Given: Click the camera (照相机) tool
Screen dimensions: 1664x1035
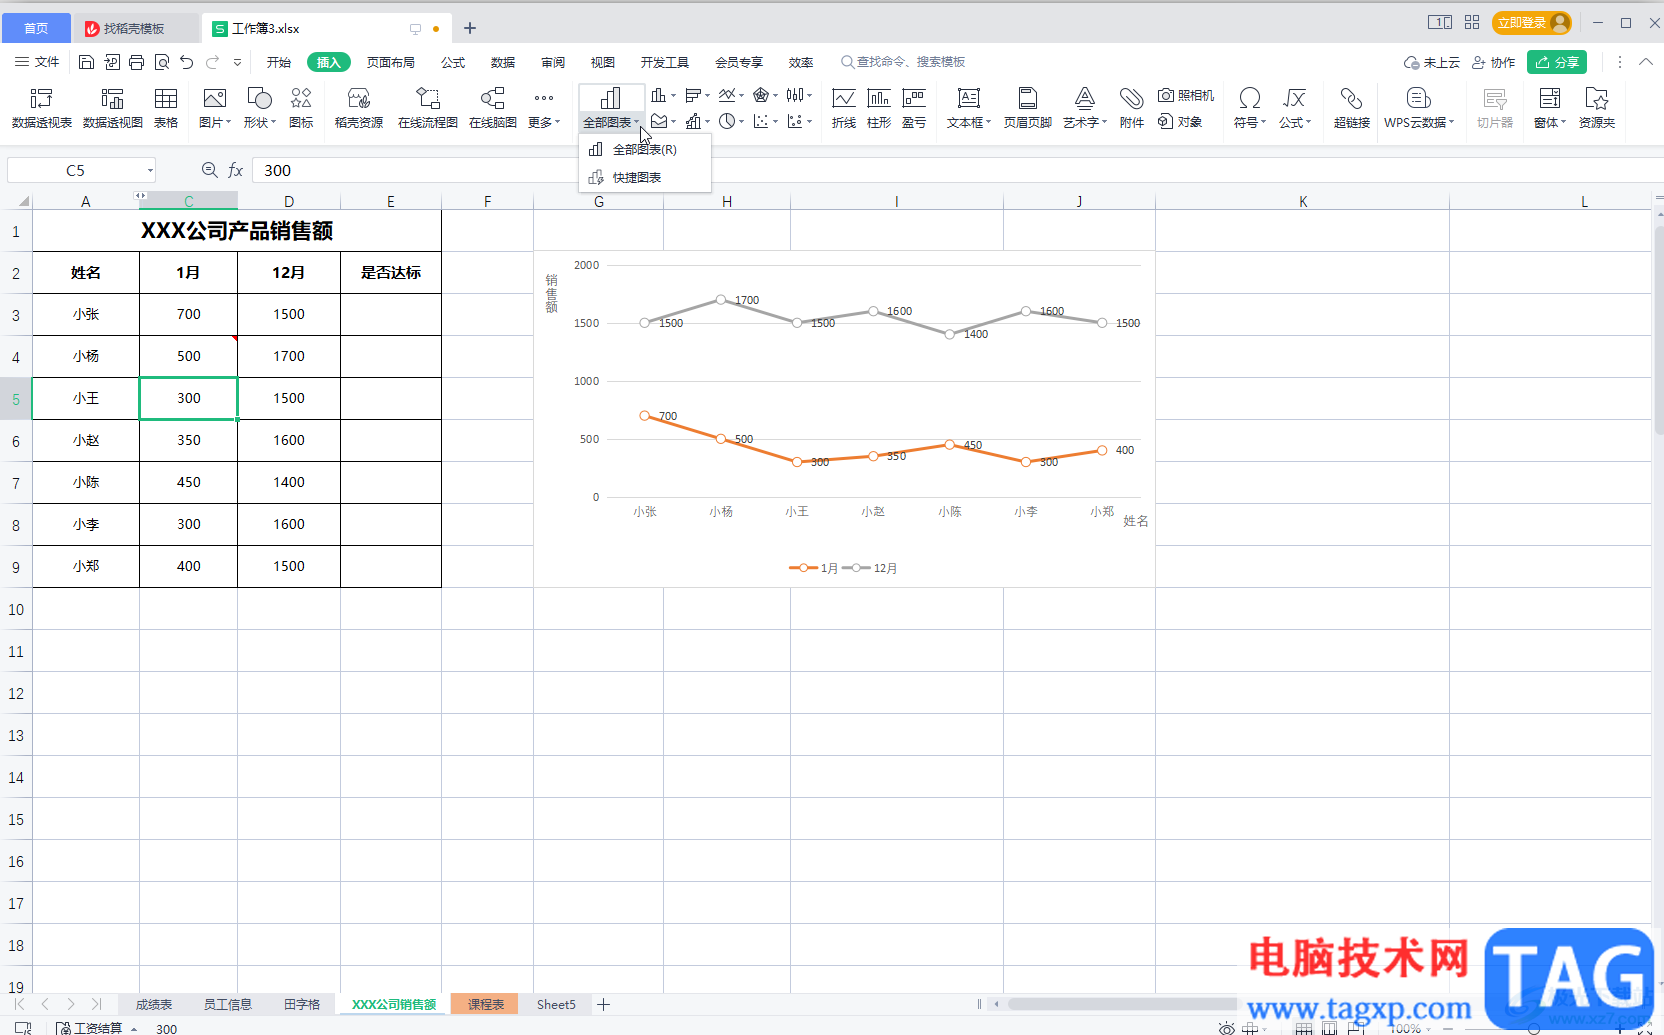Looking at the screenshot, I should tap(1186, 95).
